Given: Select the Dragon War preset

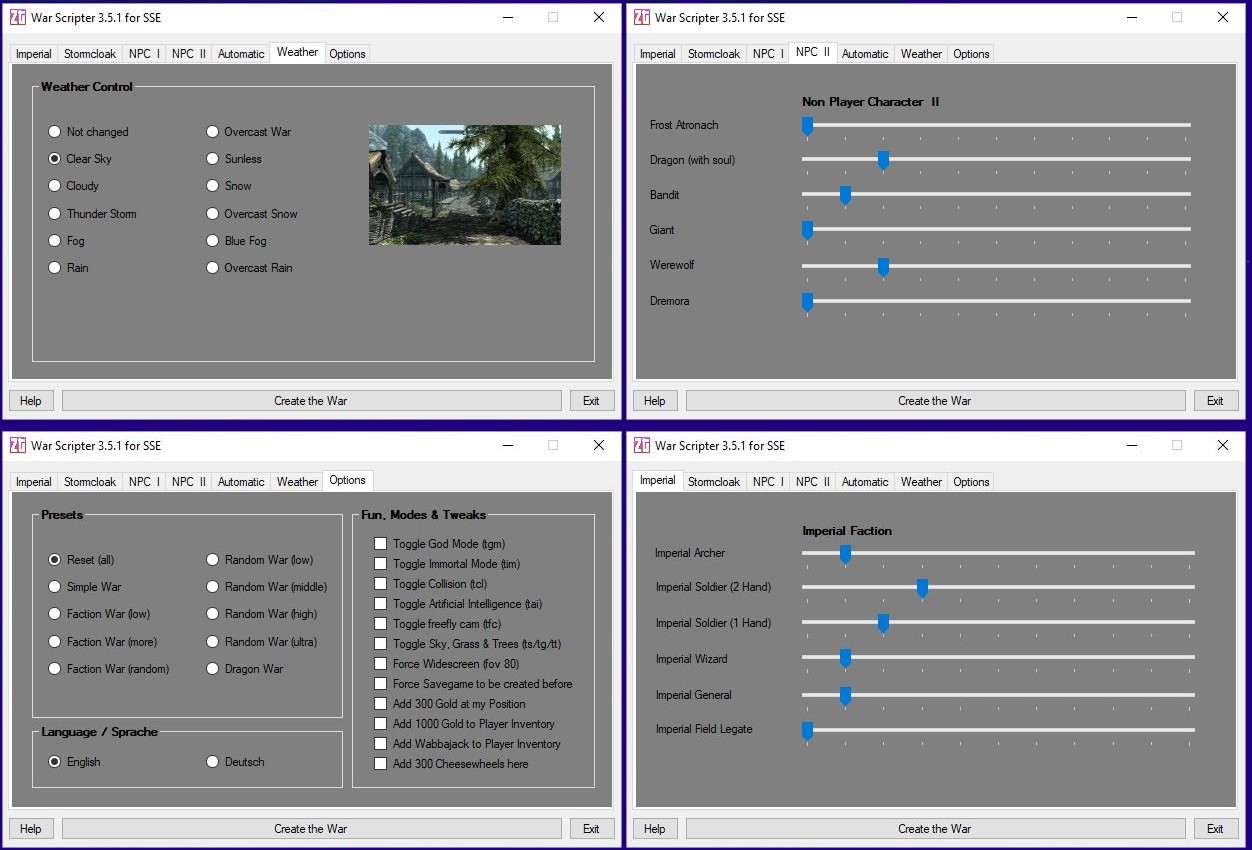Looking at the screenshot, I should pos(213,669).
